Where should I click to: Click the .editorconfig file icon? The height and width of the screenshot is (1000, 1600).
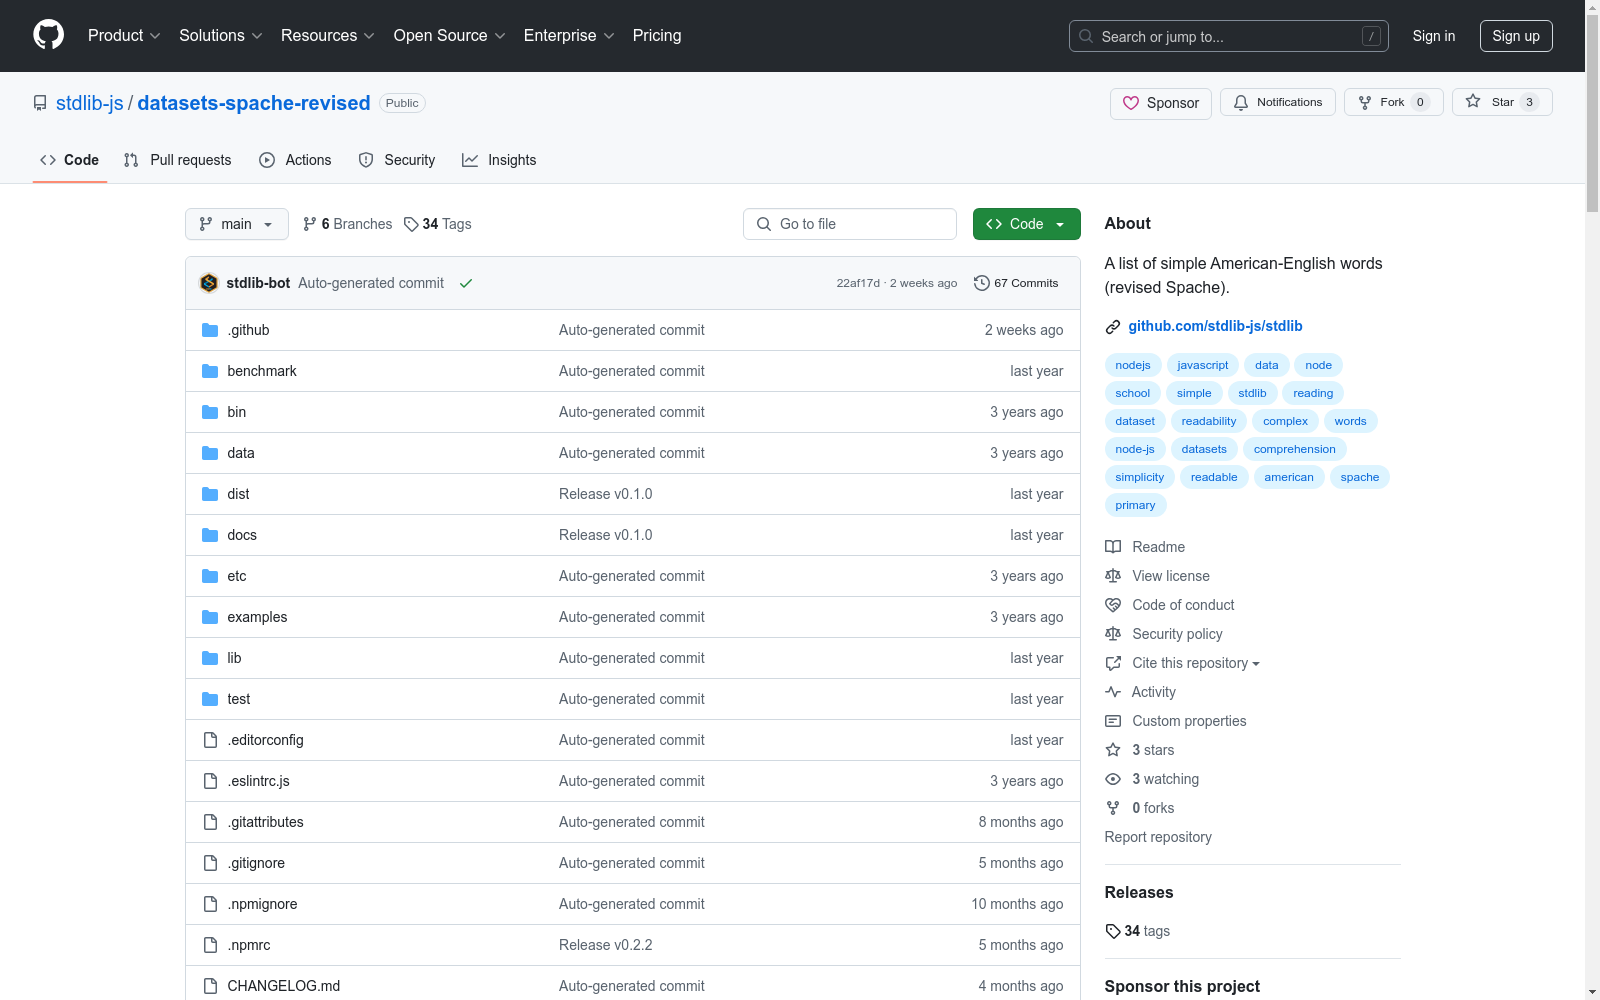coord(210,740)
